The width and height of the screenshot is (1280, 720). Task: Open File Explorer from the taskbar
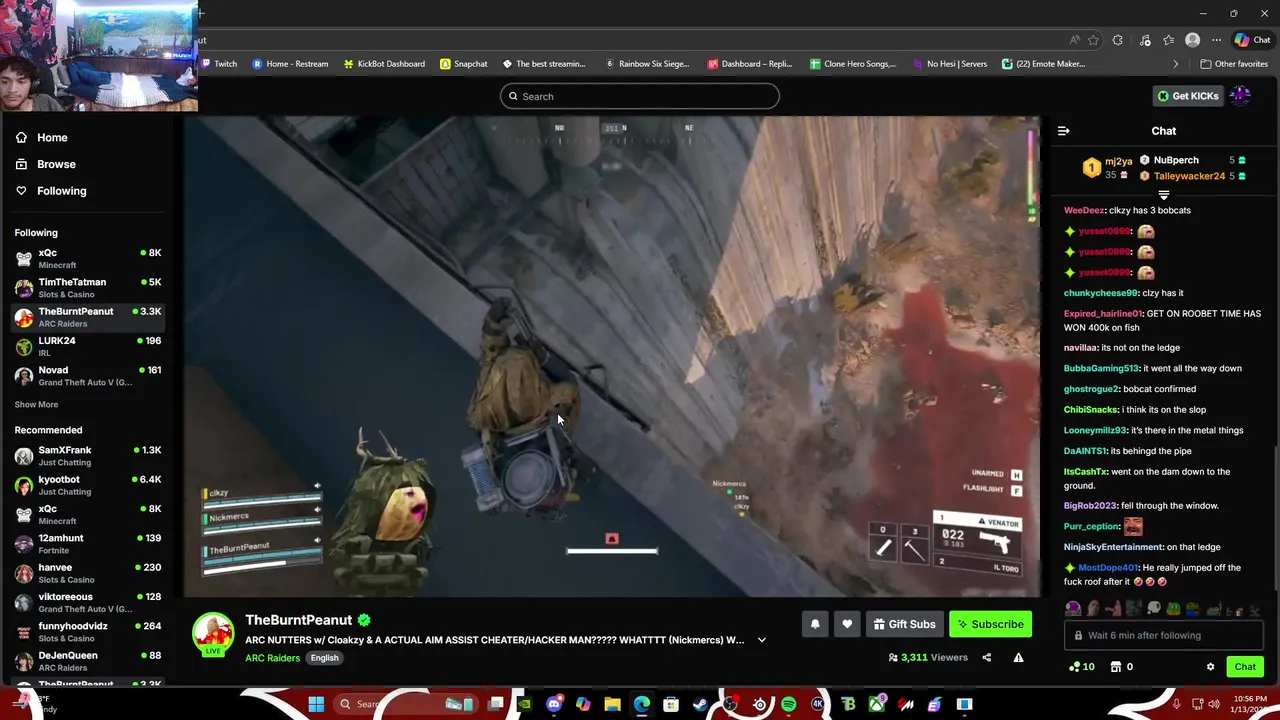[x=612, y=704]
